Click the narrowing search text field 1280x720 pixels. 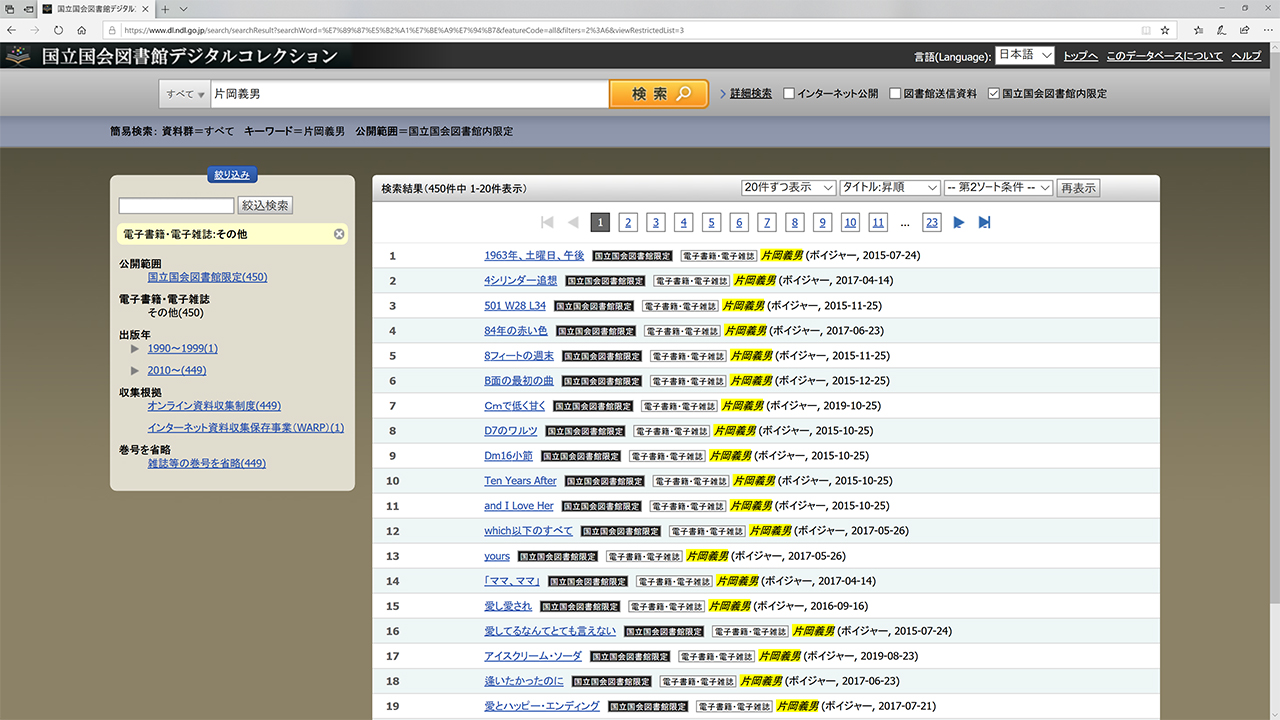pyautogui.click(x=176, y=205)
